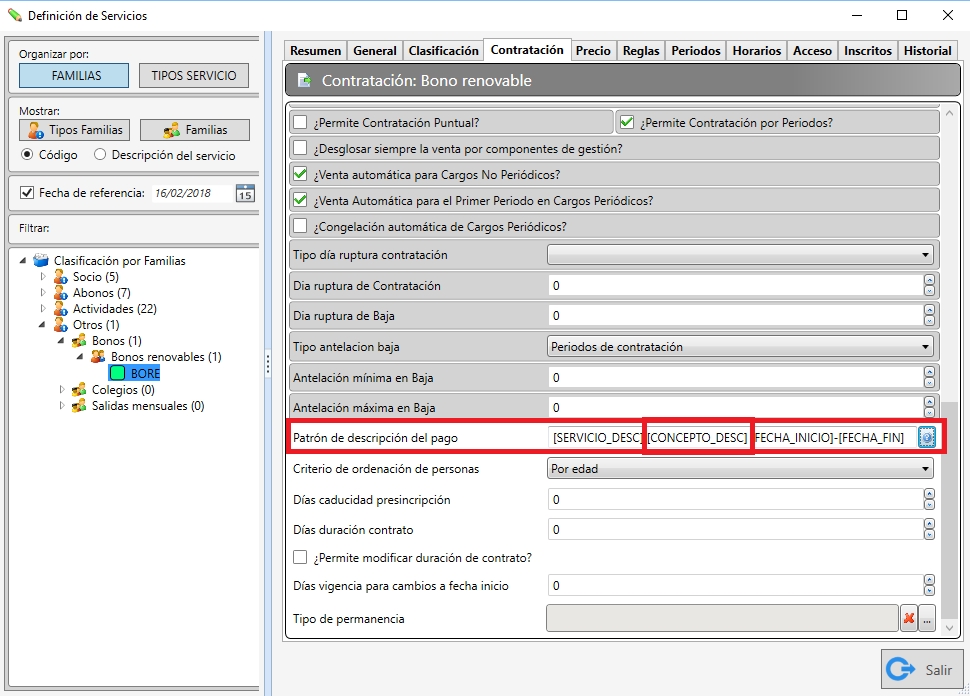Viewport: 970px width, 696px height.
Task: Click Tipos Familias show button
Action: point(74,130)
